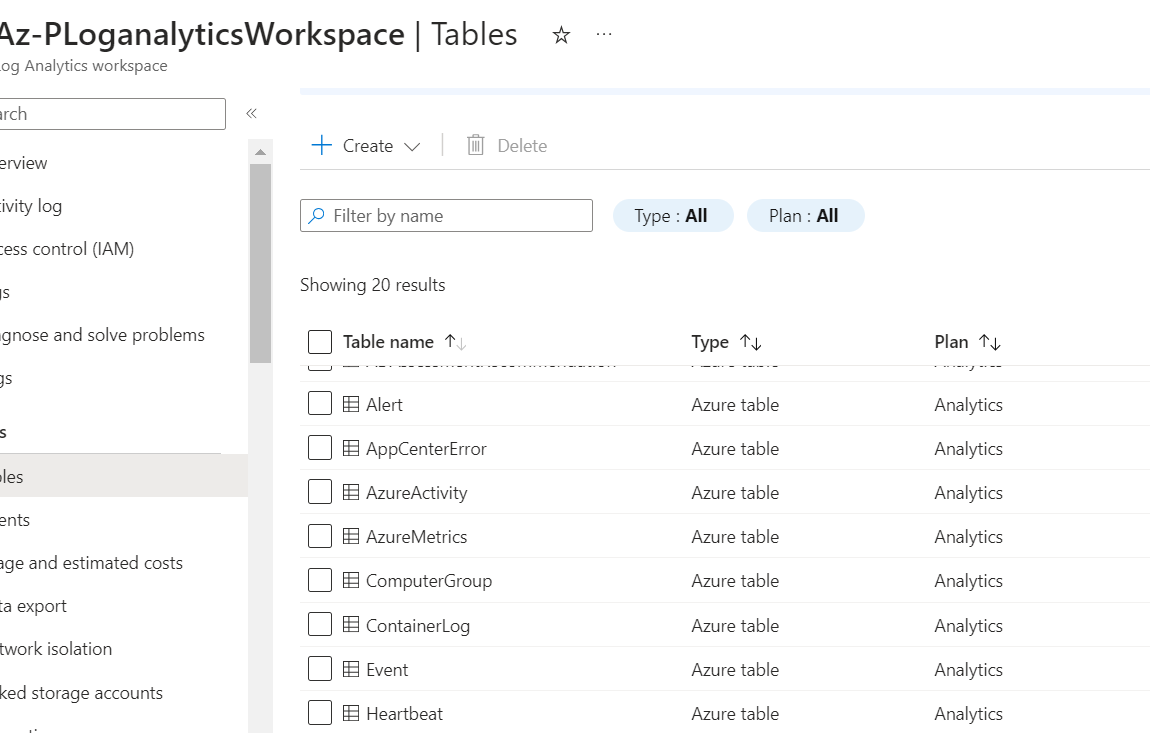1150x733 pixels.
Task: Click the ComputerGroup table name
Action: click(x=429, y=581)
